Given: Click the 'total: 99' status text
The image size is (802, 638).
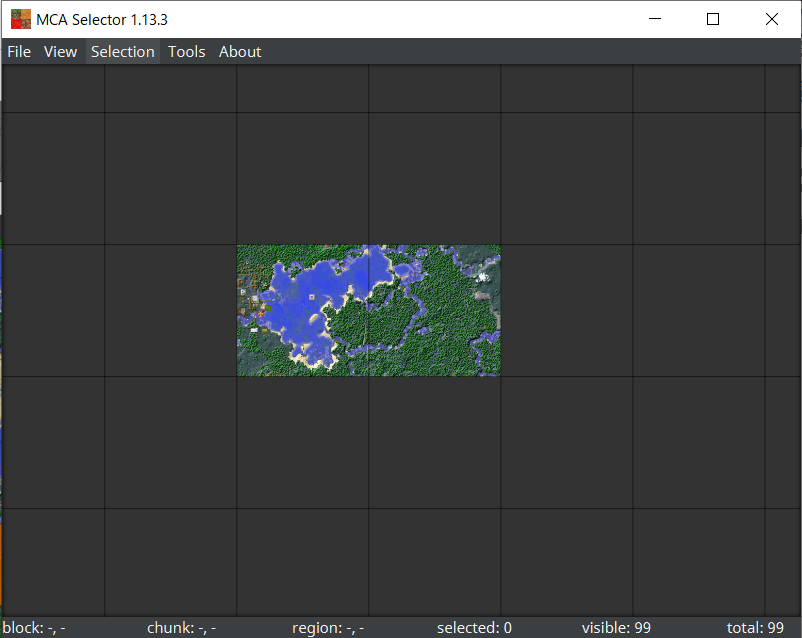Looking at the screenshot, I should [x=755, y=628].
